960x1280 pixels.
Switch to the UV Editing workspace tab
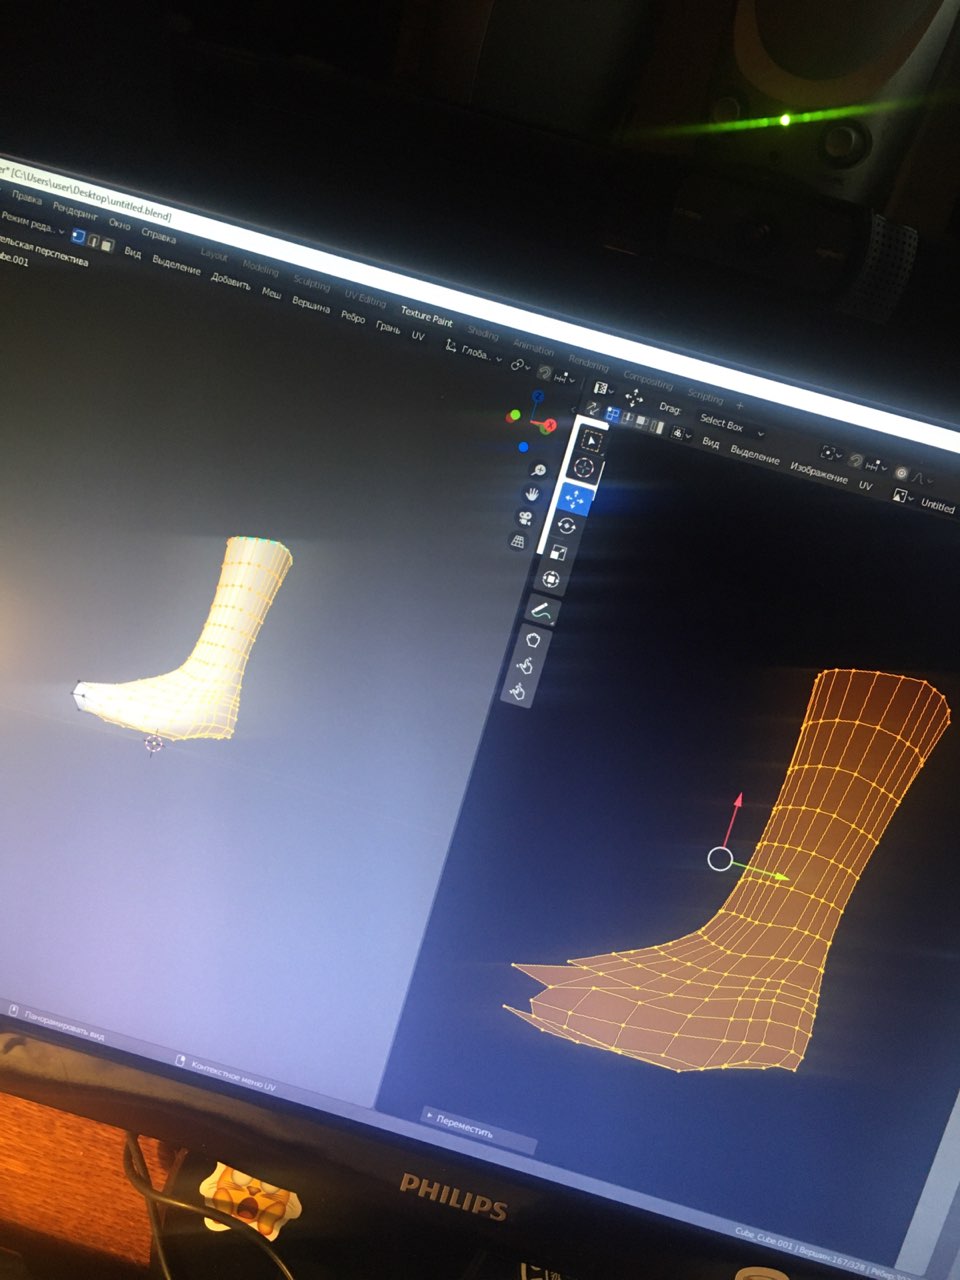click(x=365, y=298)
